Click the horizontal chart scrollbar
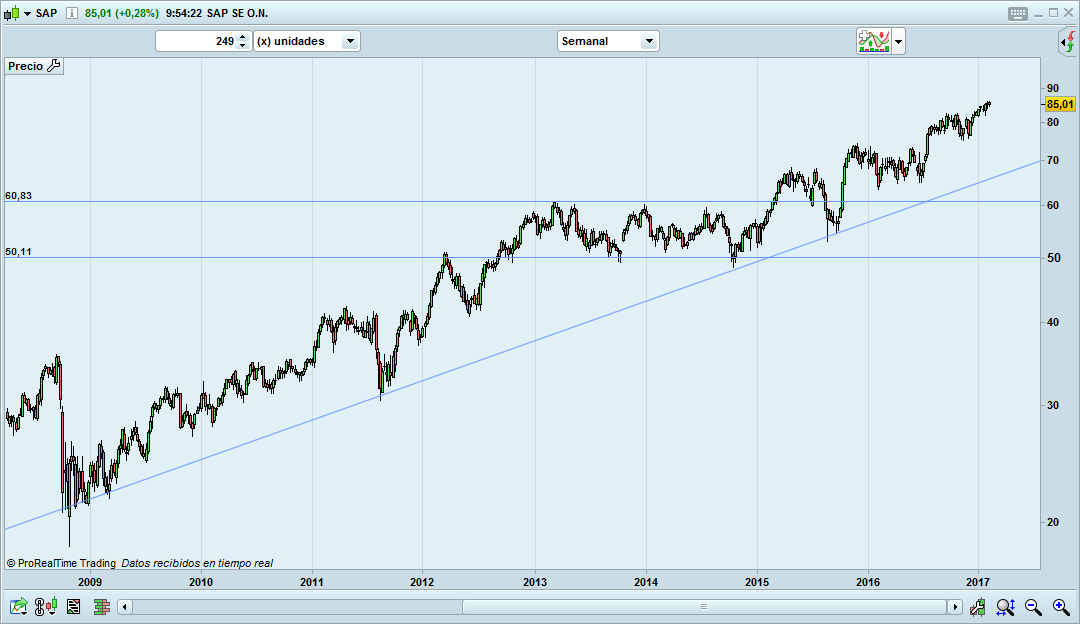Image resolution: width=1080 pixels, height=624 pixels. coord(700,607)
